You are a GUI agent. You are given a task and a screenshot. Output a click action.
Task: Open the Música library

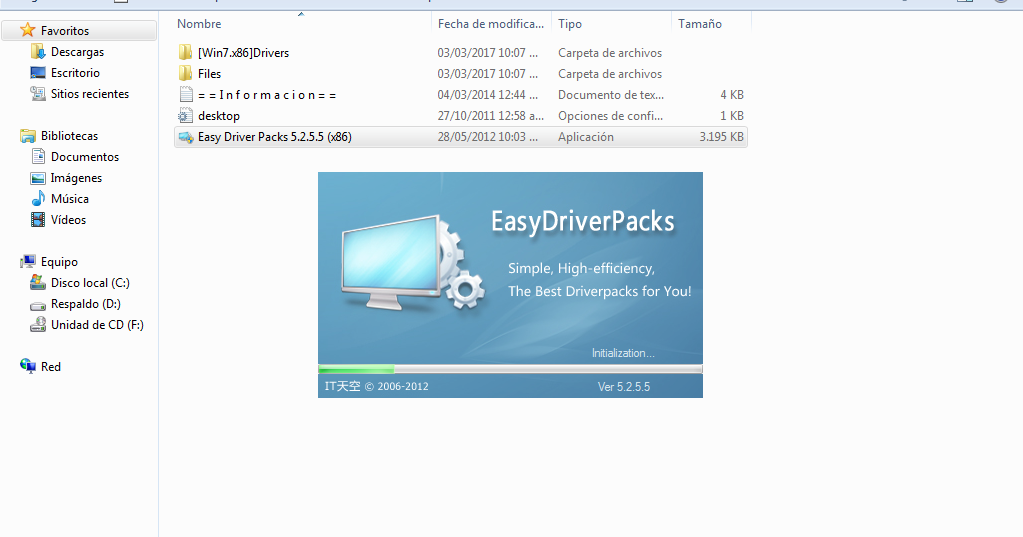click(x=70, y=198)
